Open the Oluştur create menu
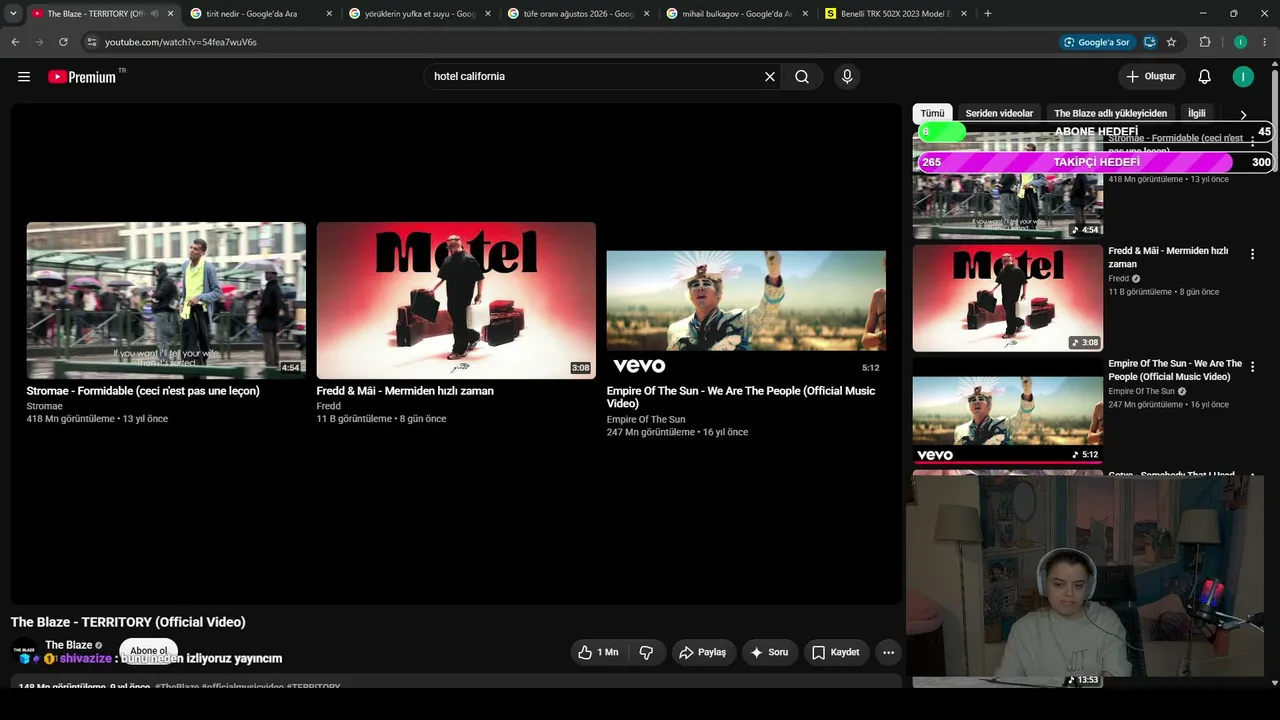Viewport: 1280px width, 720px height. point(1151,77)
